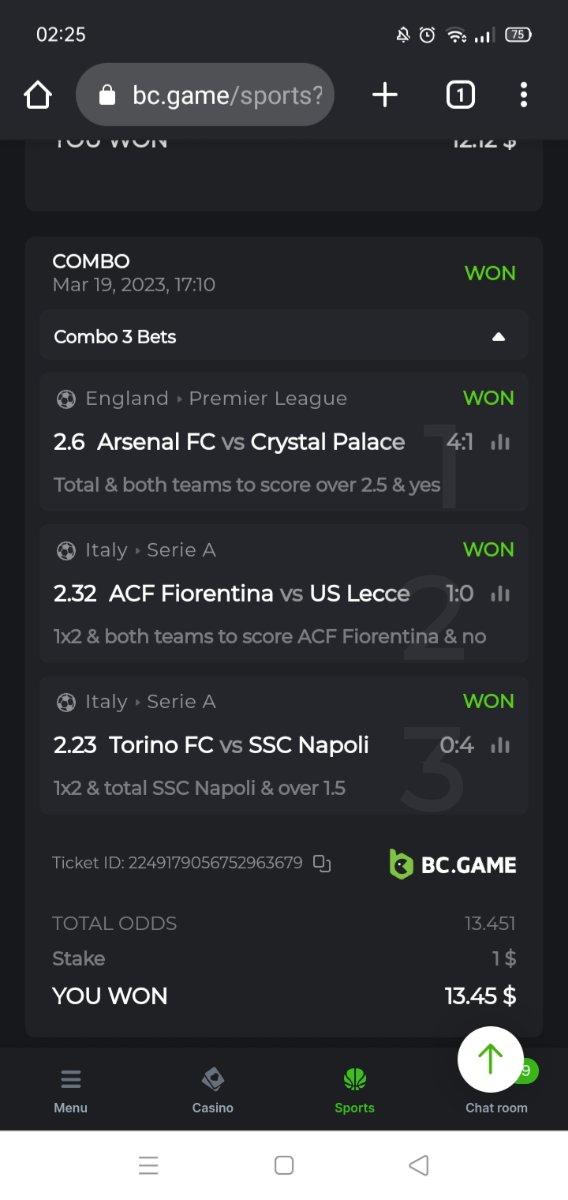Copy the Ticket ID with the copy icon

click(x=321, y=863)
